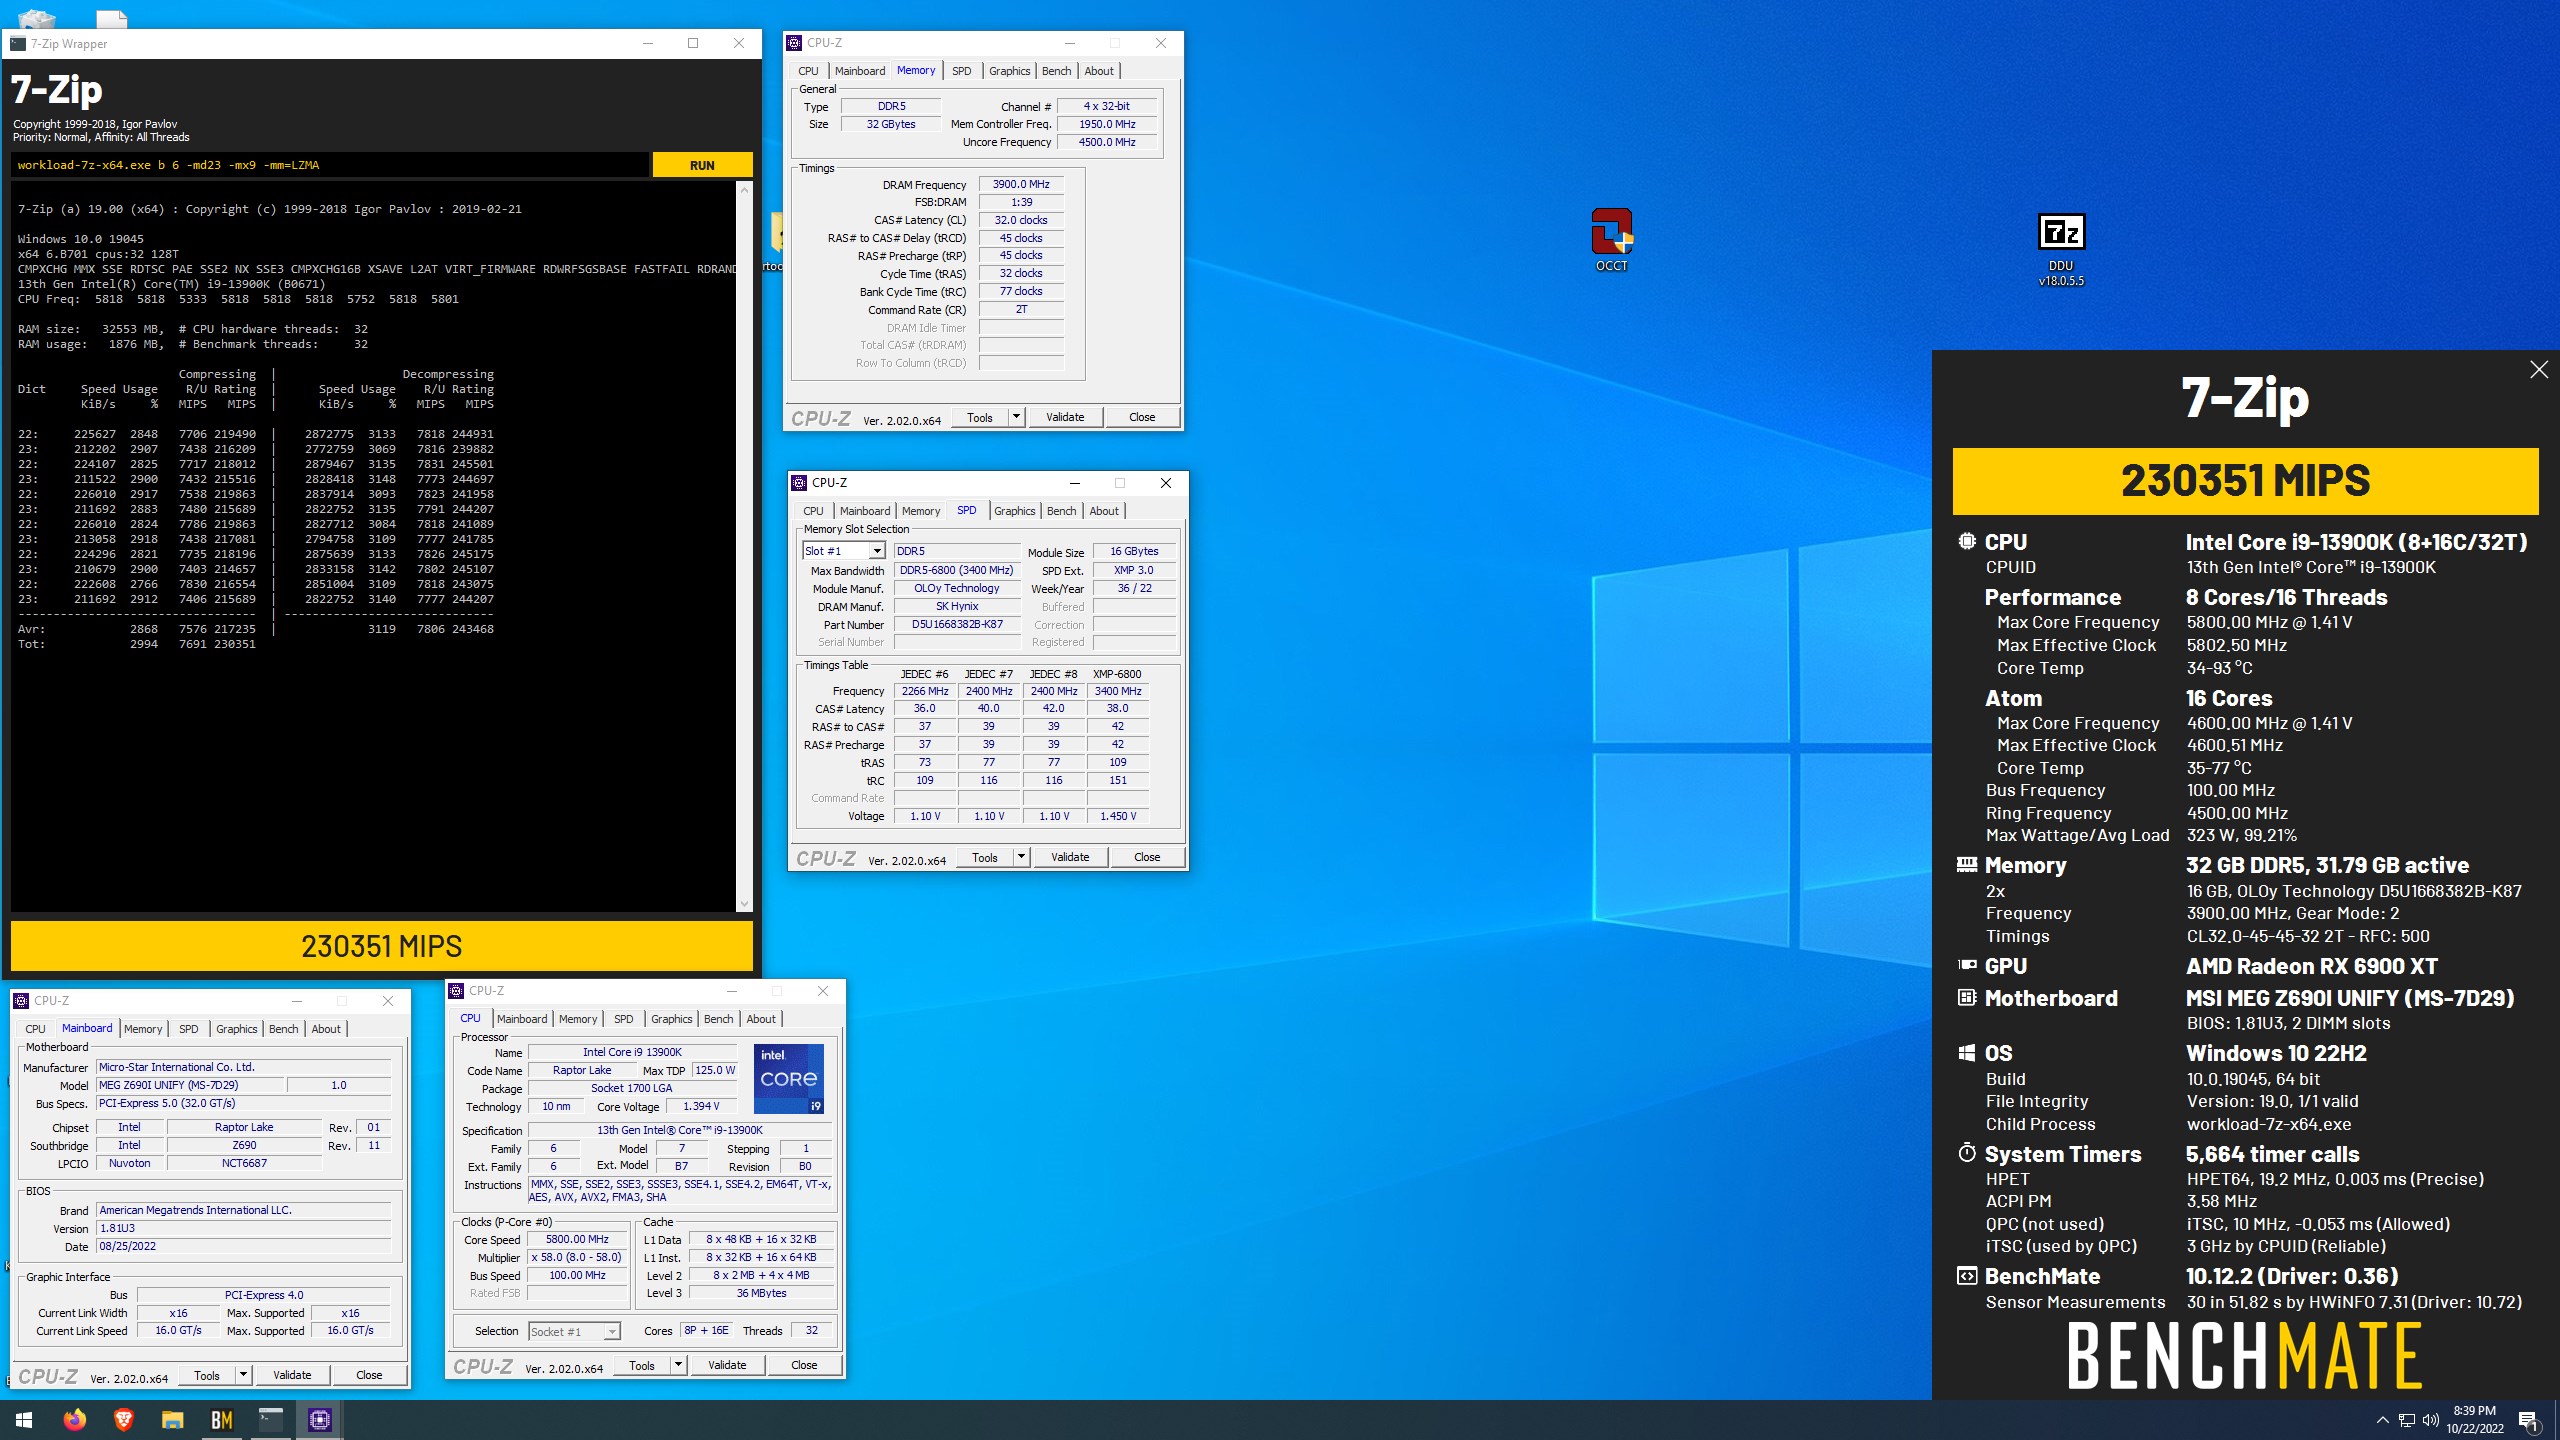Click the XMP-6800 timings column header

[x=1117, y=674]
